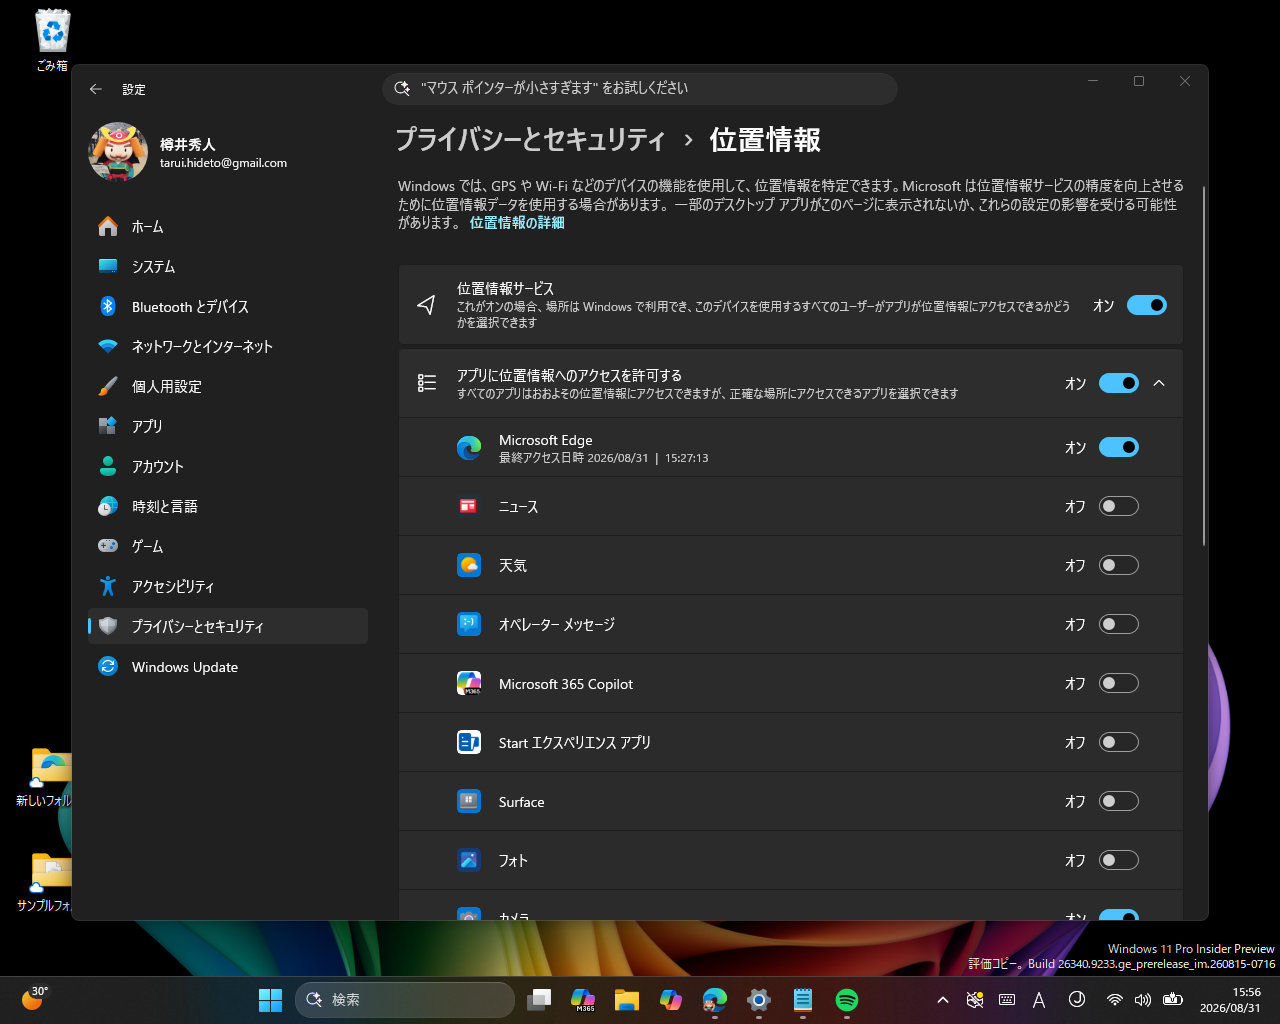Click the フォト app icon
Image resolution: width=1280 pixels, height=1024 pixels.
click(x=469, y=860)
